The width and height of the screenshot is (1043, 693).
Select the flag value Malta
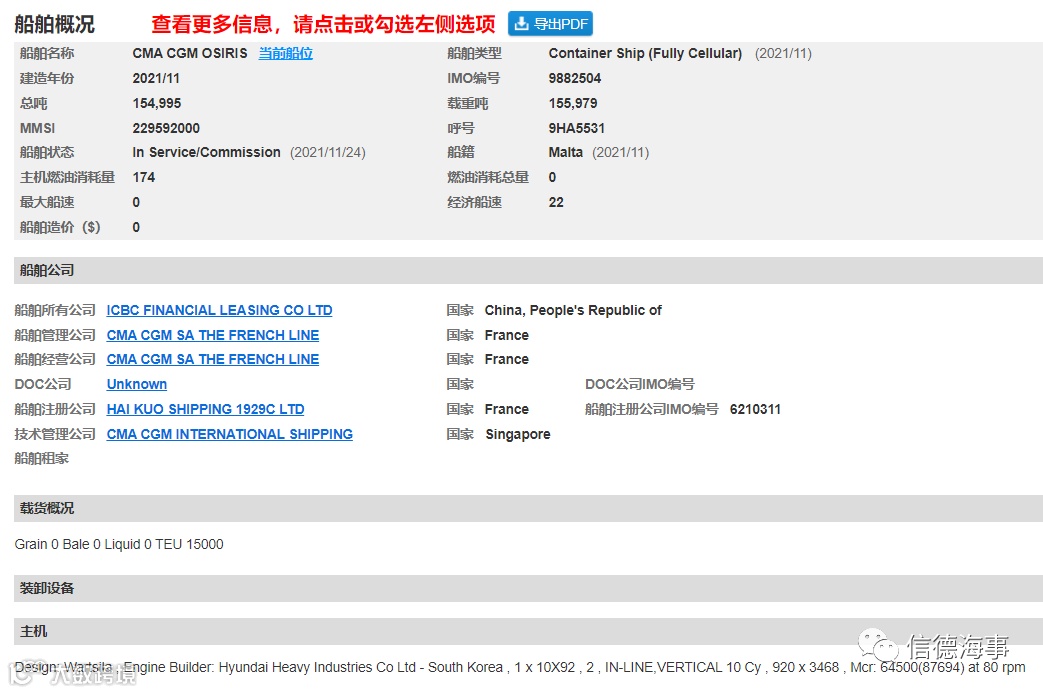point(565,152)
